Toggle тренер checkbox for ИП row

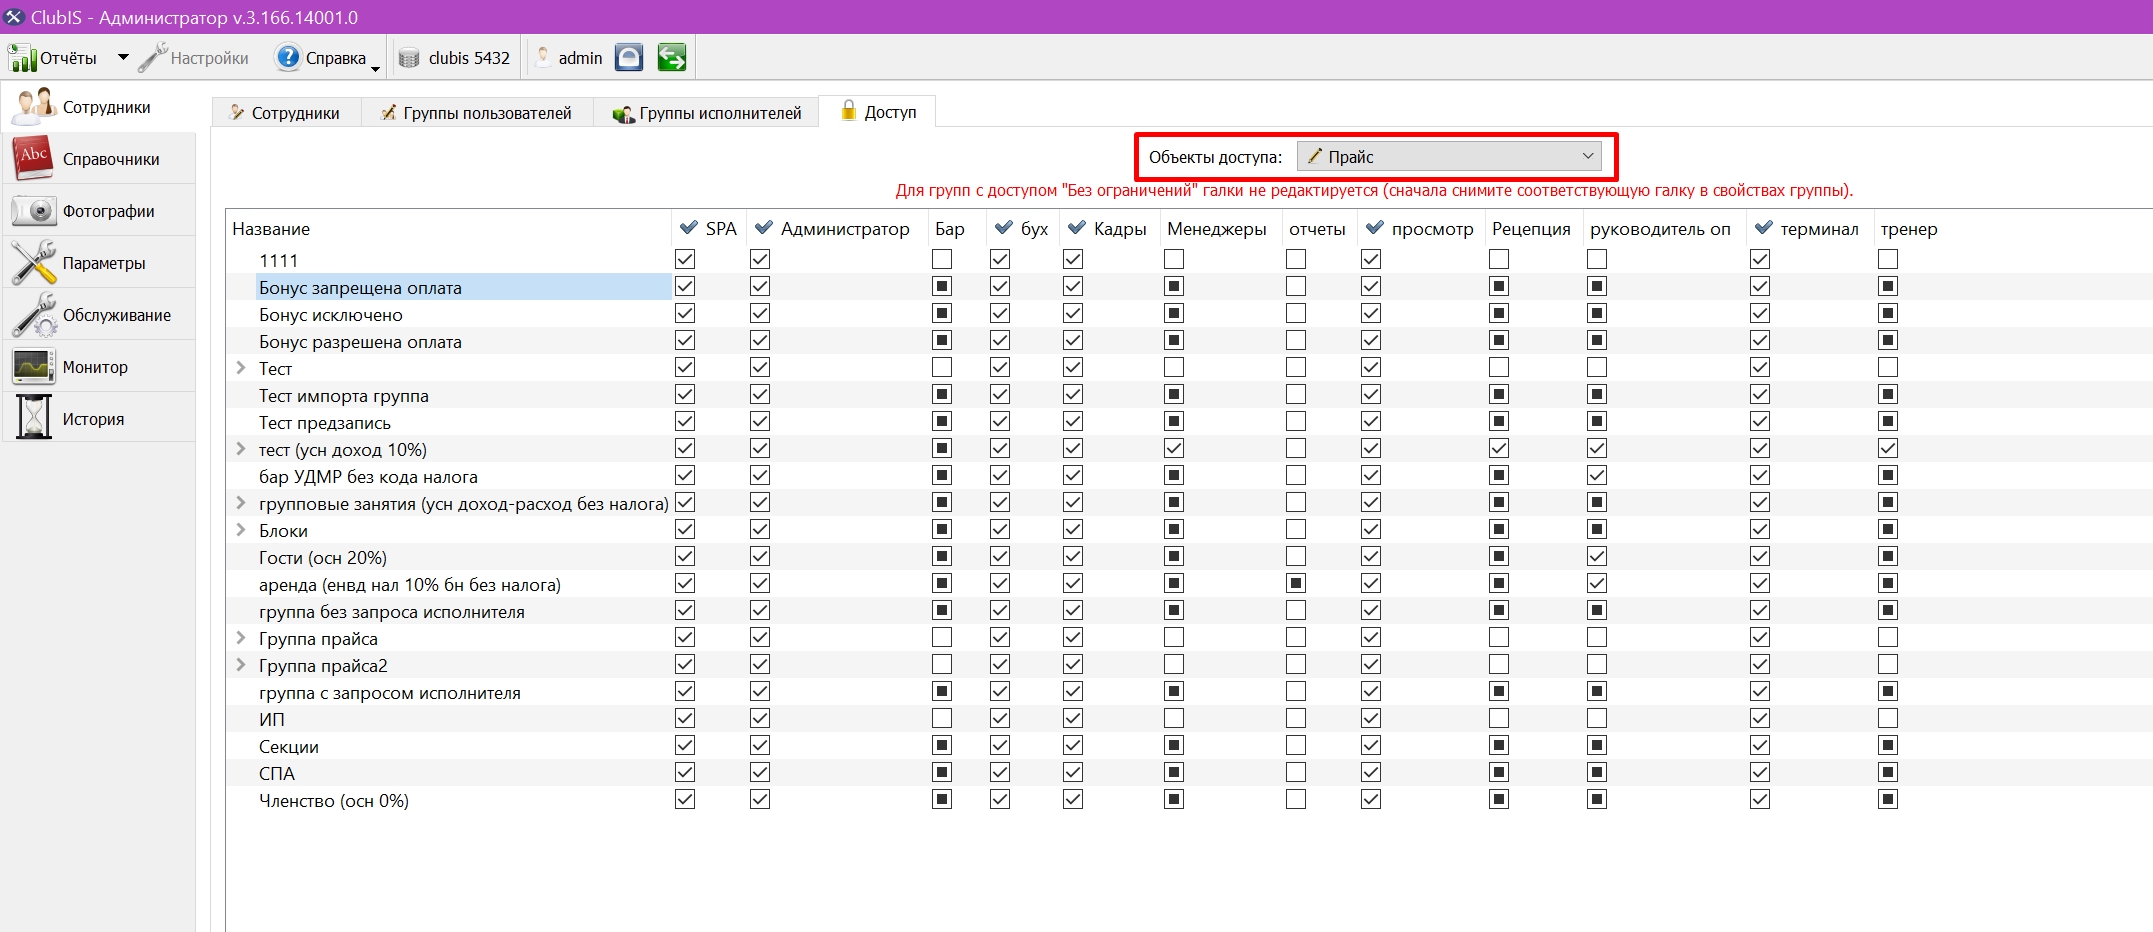pos(1888,719)
